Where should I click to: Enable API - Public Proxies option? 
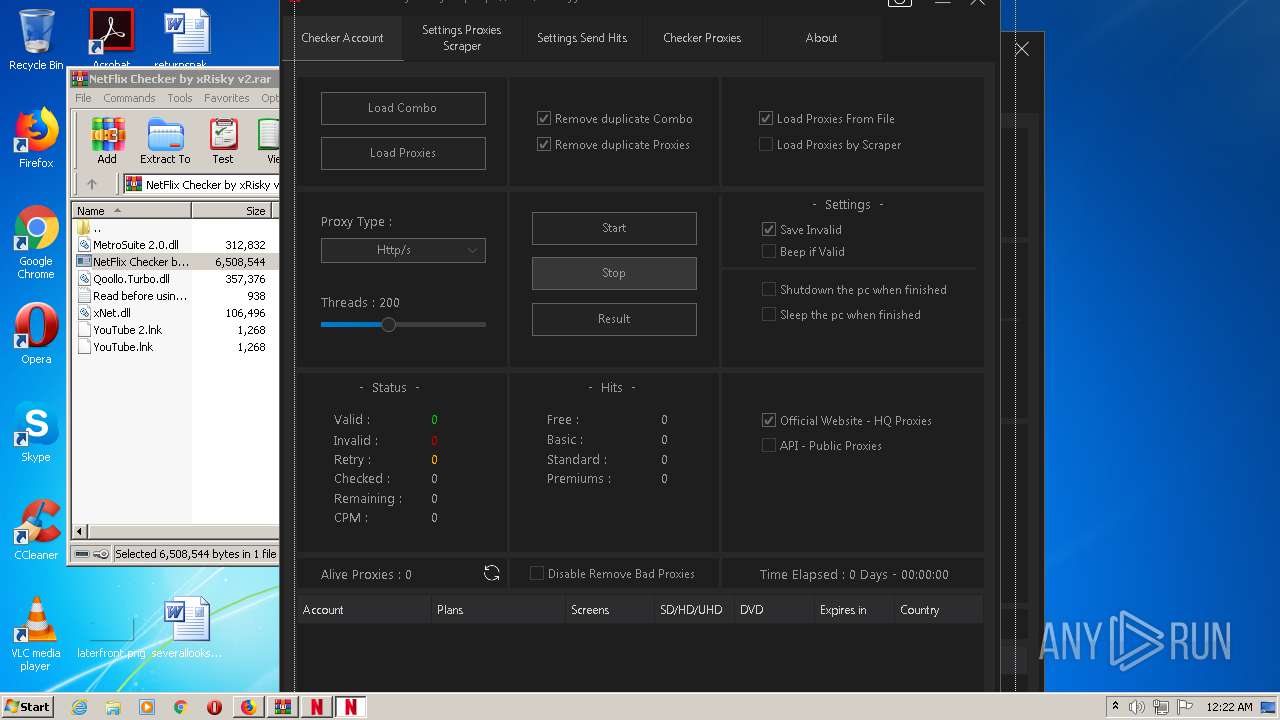pyautogui.click(x=769, y=445)
